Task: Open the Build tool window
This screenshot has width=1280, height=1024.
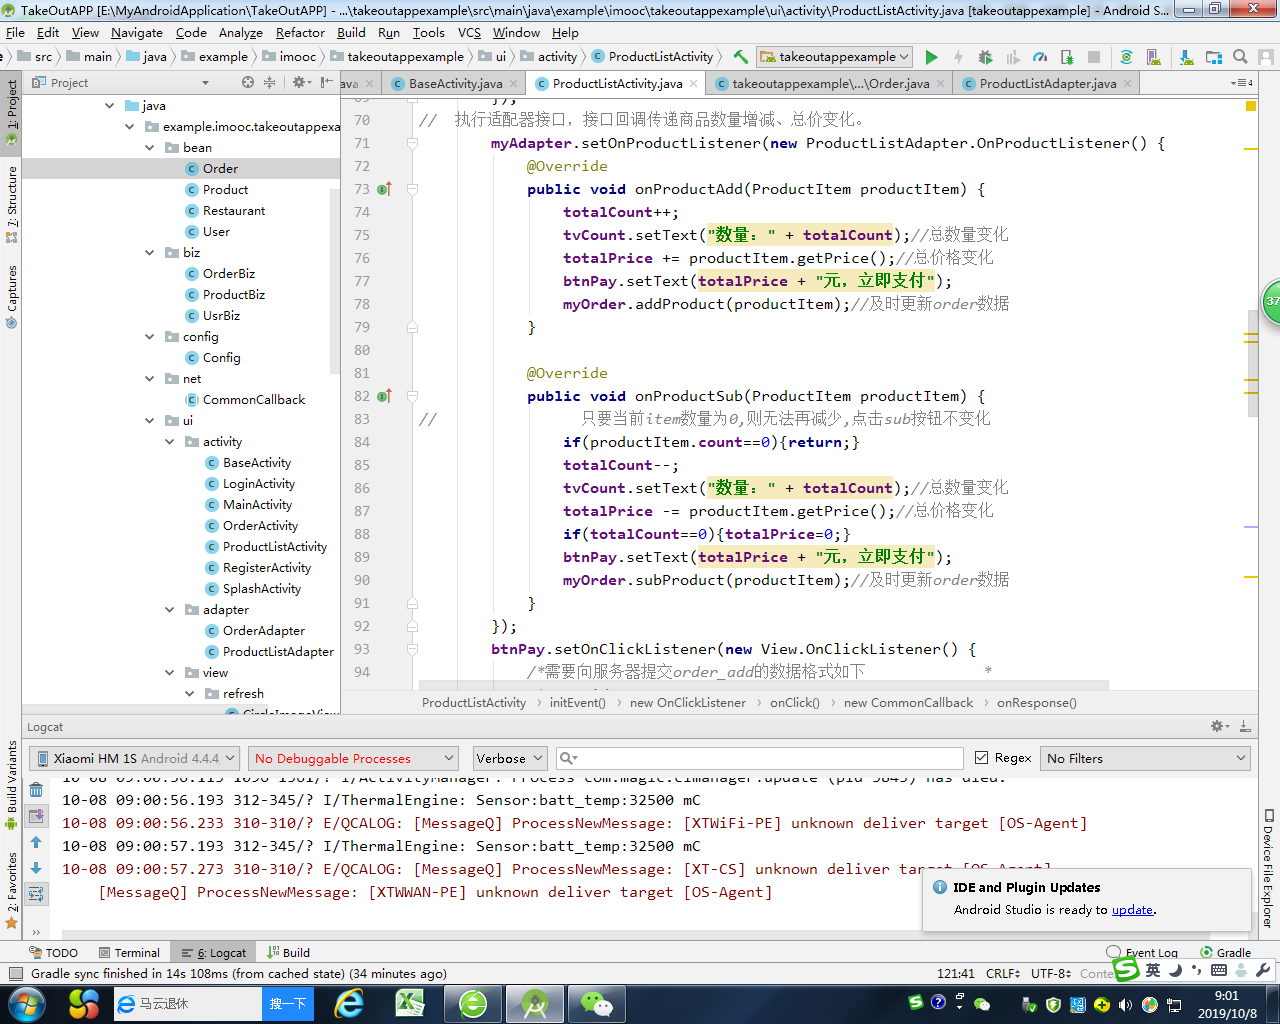Action: pos(288,953)
